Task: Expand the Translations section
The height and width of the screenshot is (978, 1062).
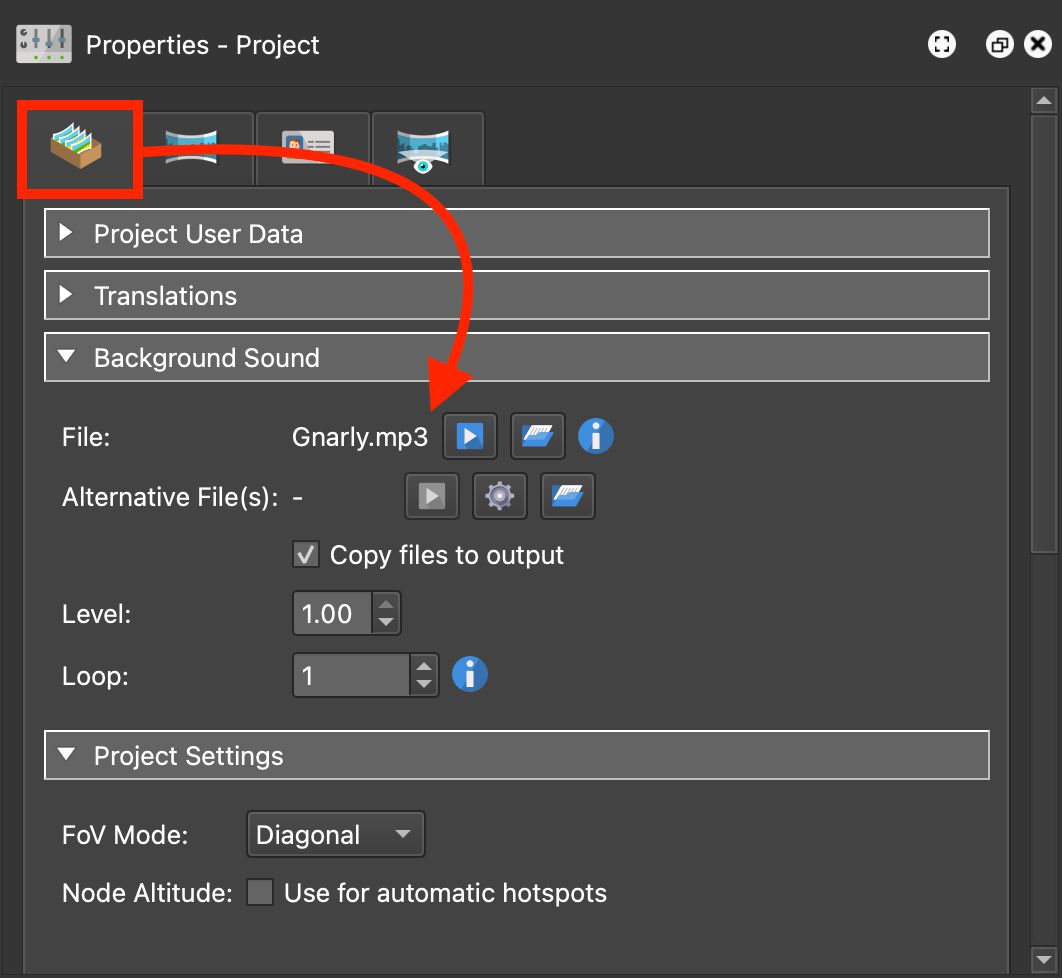Action: coord(66,295)
